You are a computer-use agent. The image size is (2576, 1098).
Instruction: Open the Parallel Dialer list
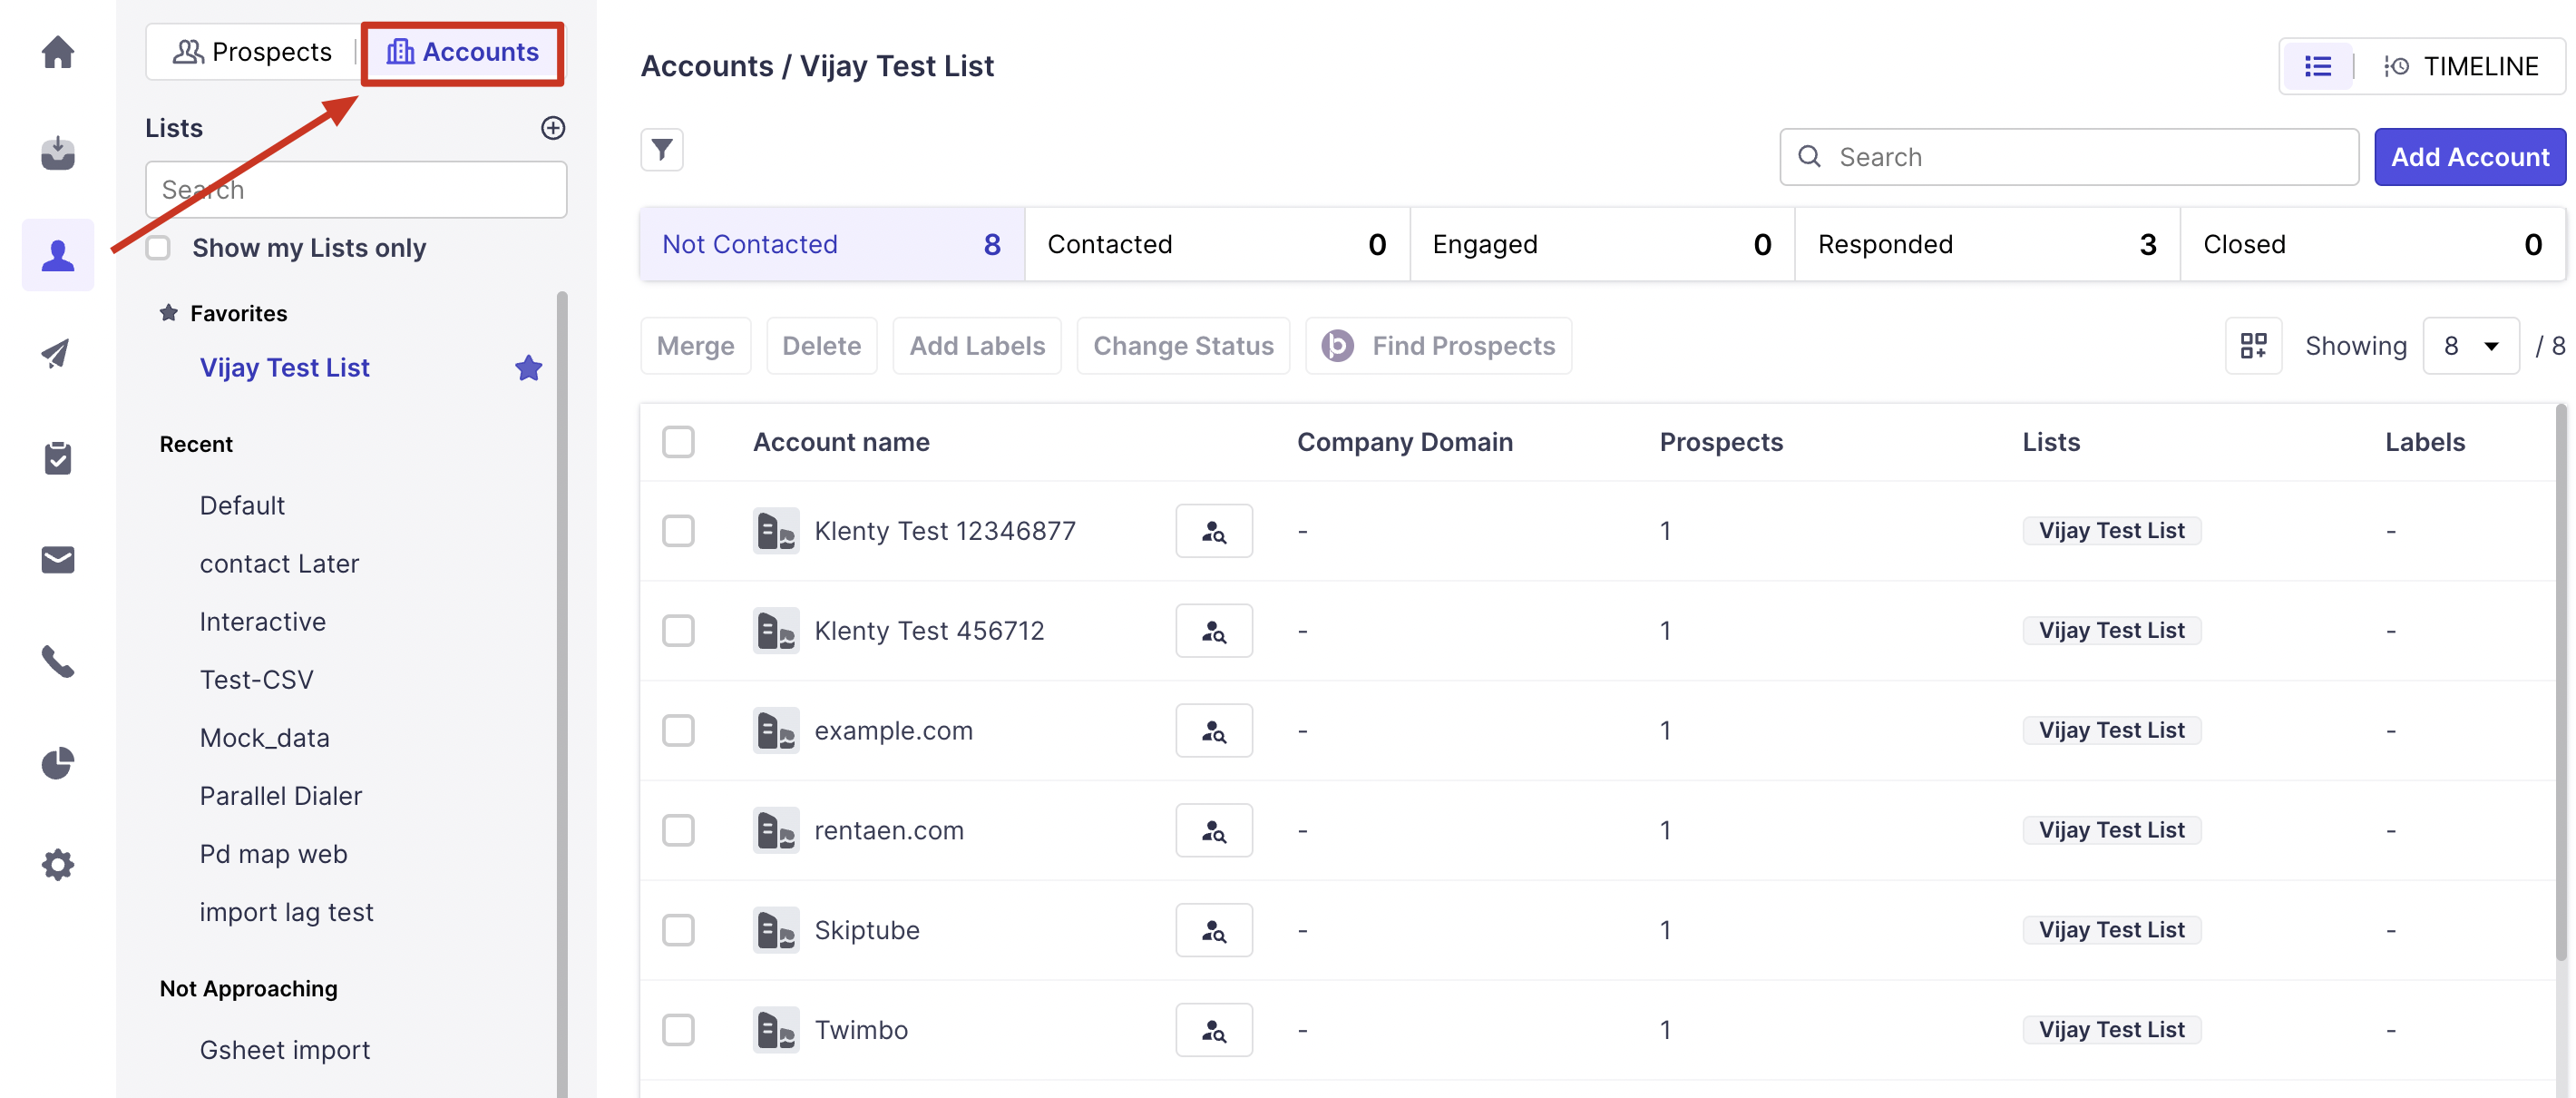coord(280,796)
